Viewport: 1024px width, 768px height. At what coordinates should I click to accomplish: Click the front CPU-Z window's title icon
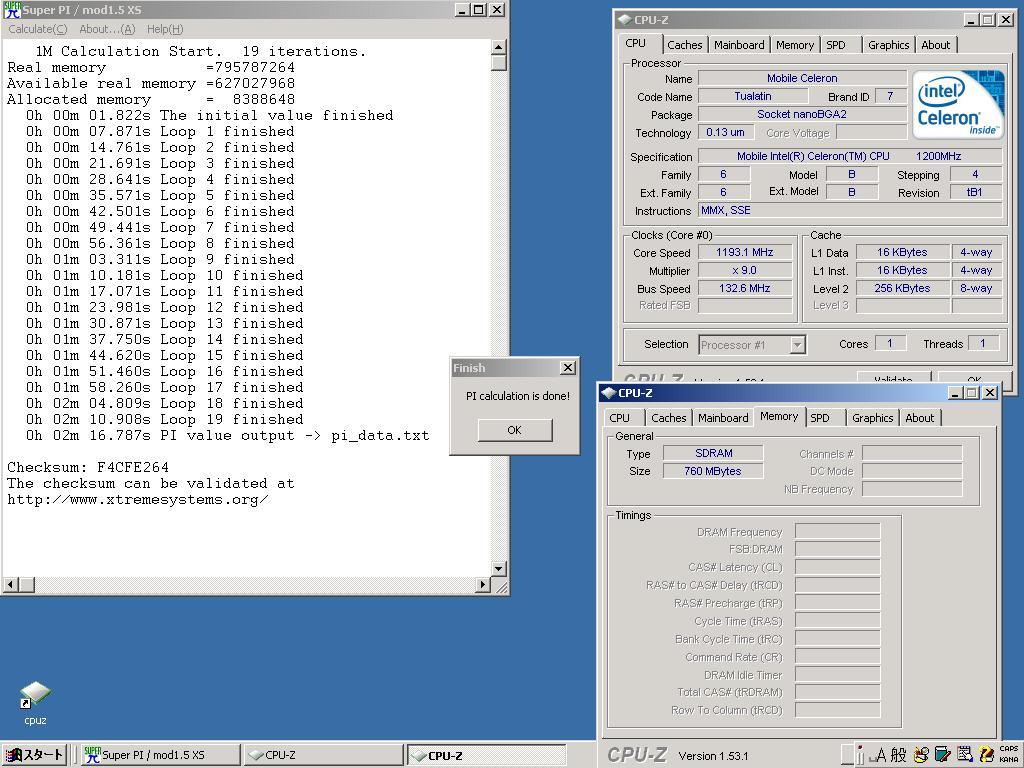609,392
